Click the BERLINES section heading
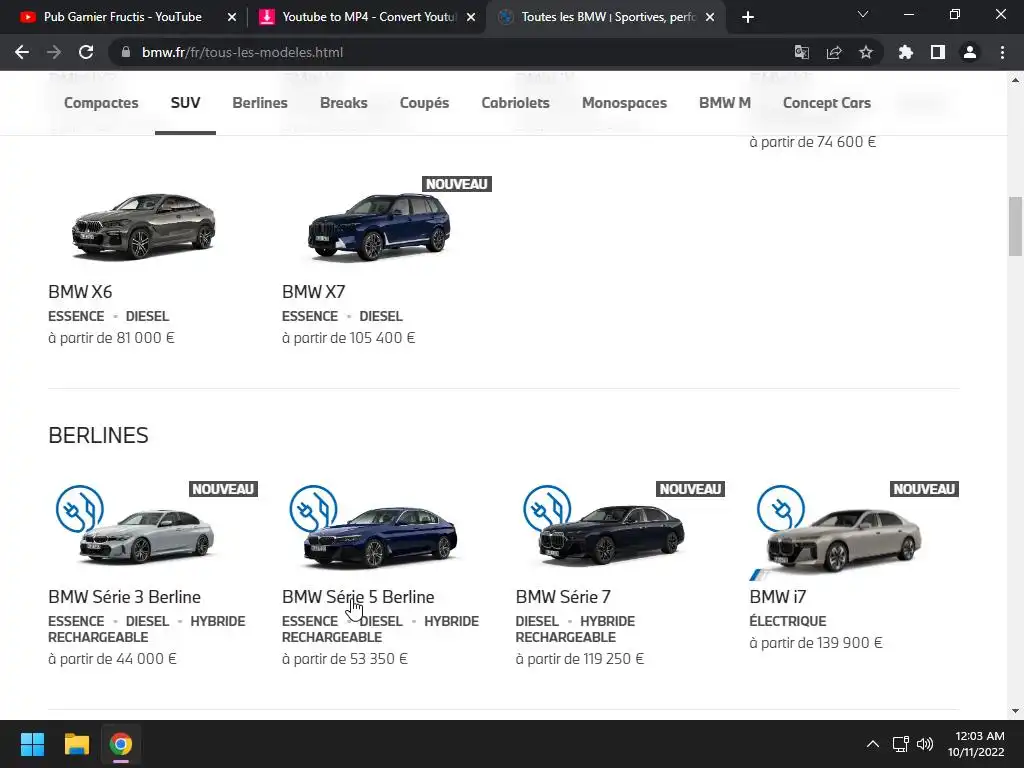Image resolution: width=1024 pixels, height=768 pixels. (x=99, y=436)
